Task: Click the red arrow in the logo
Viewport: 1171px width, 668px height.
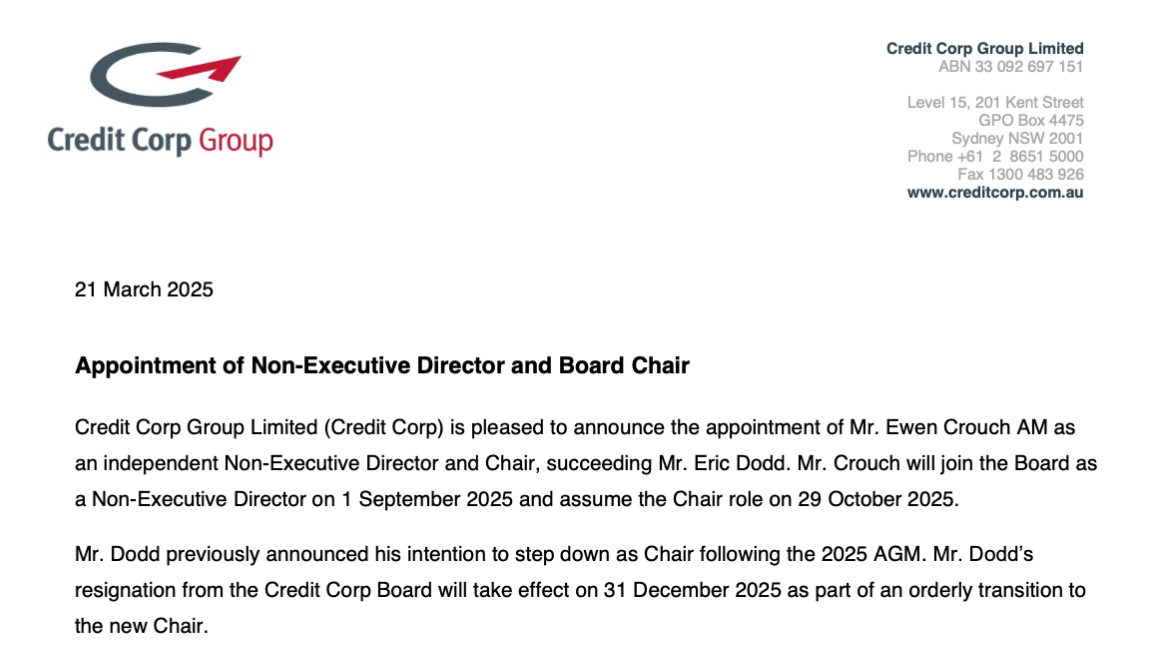Action: click(x=199, y=69)
